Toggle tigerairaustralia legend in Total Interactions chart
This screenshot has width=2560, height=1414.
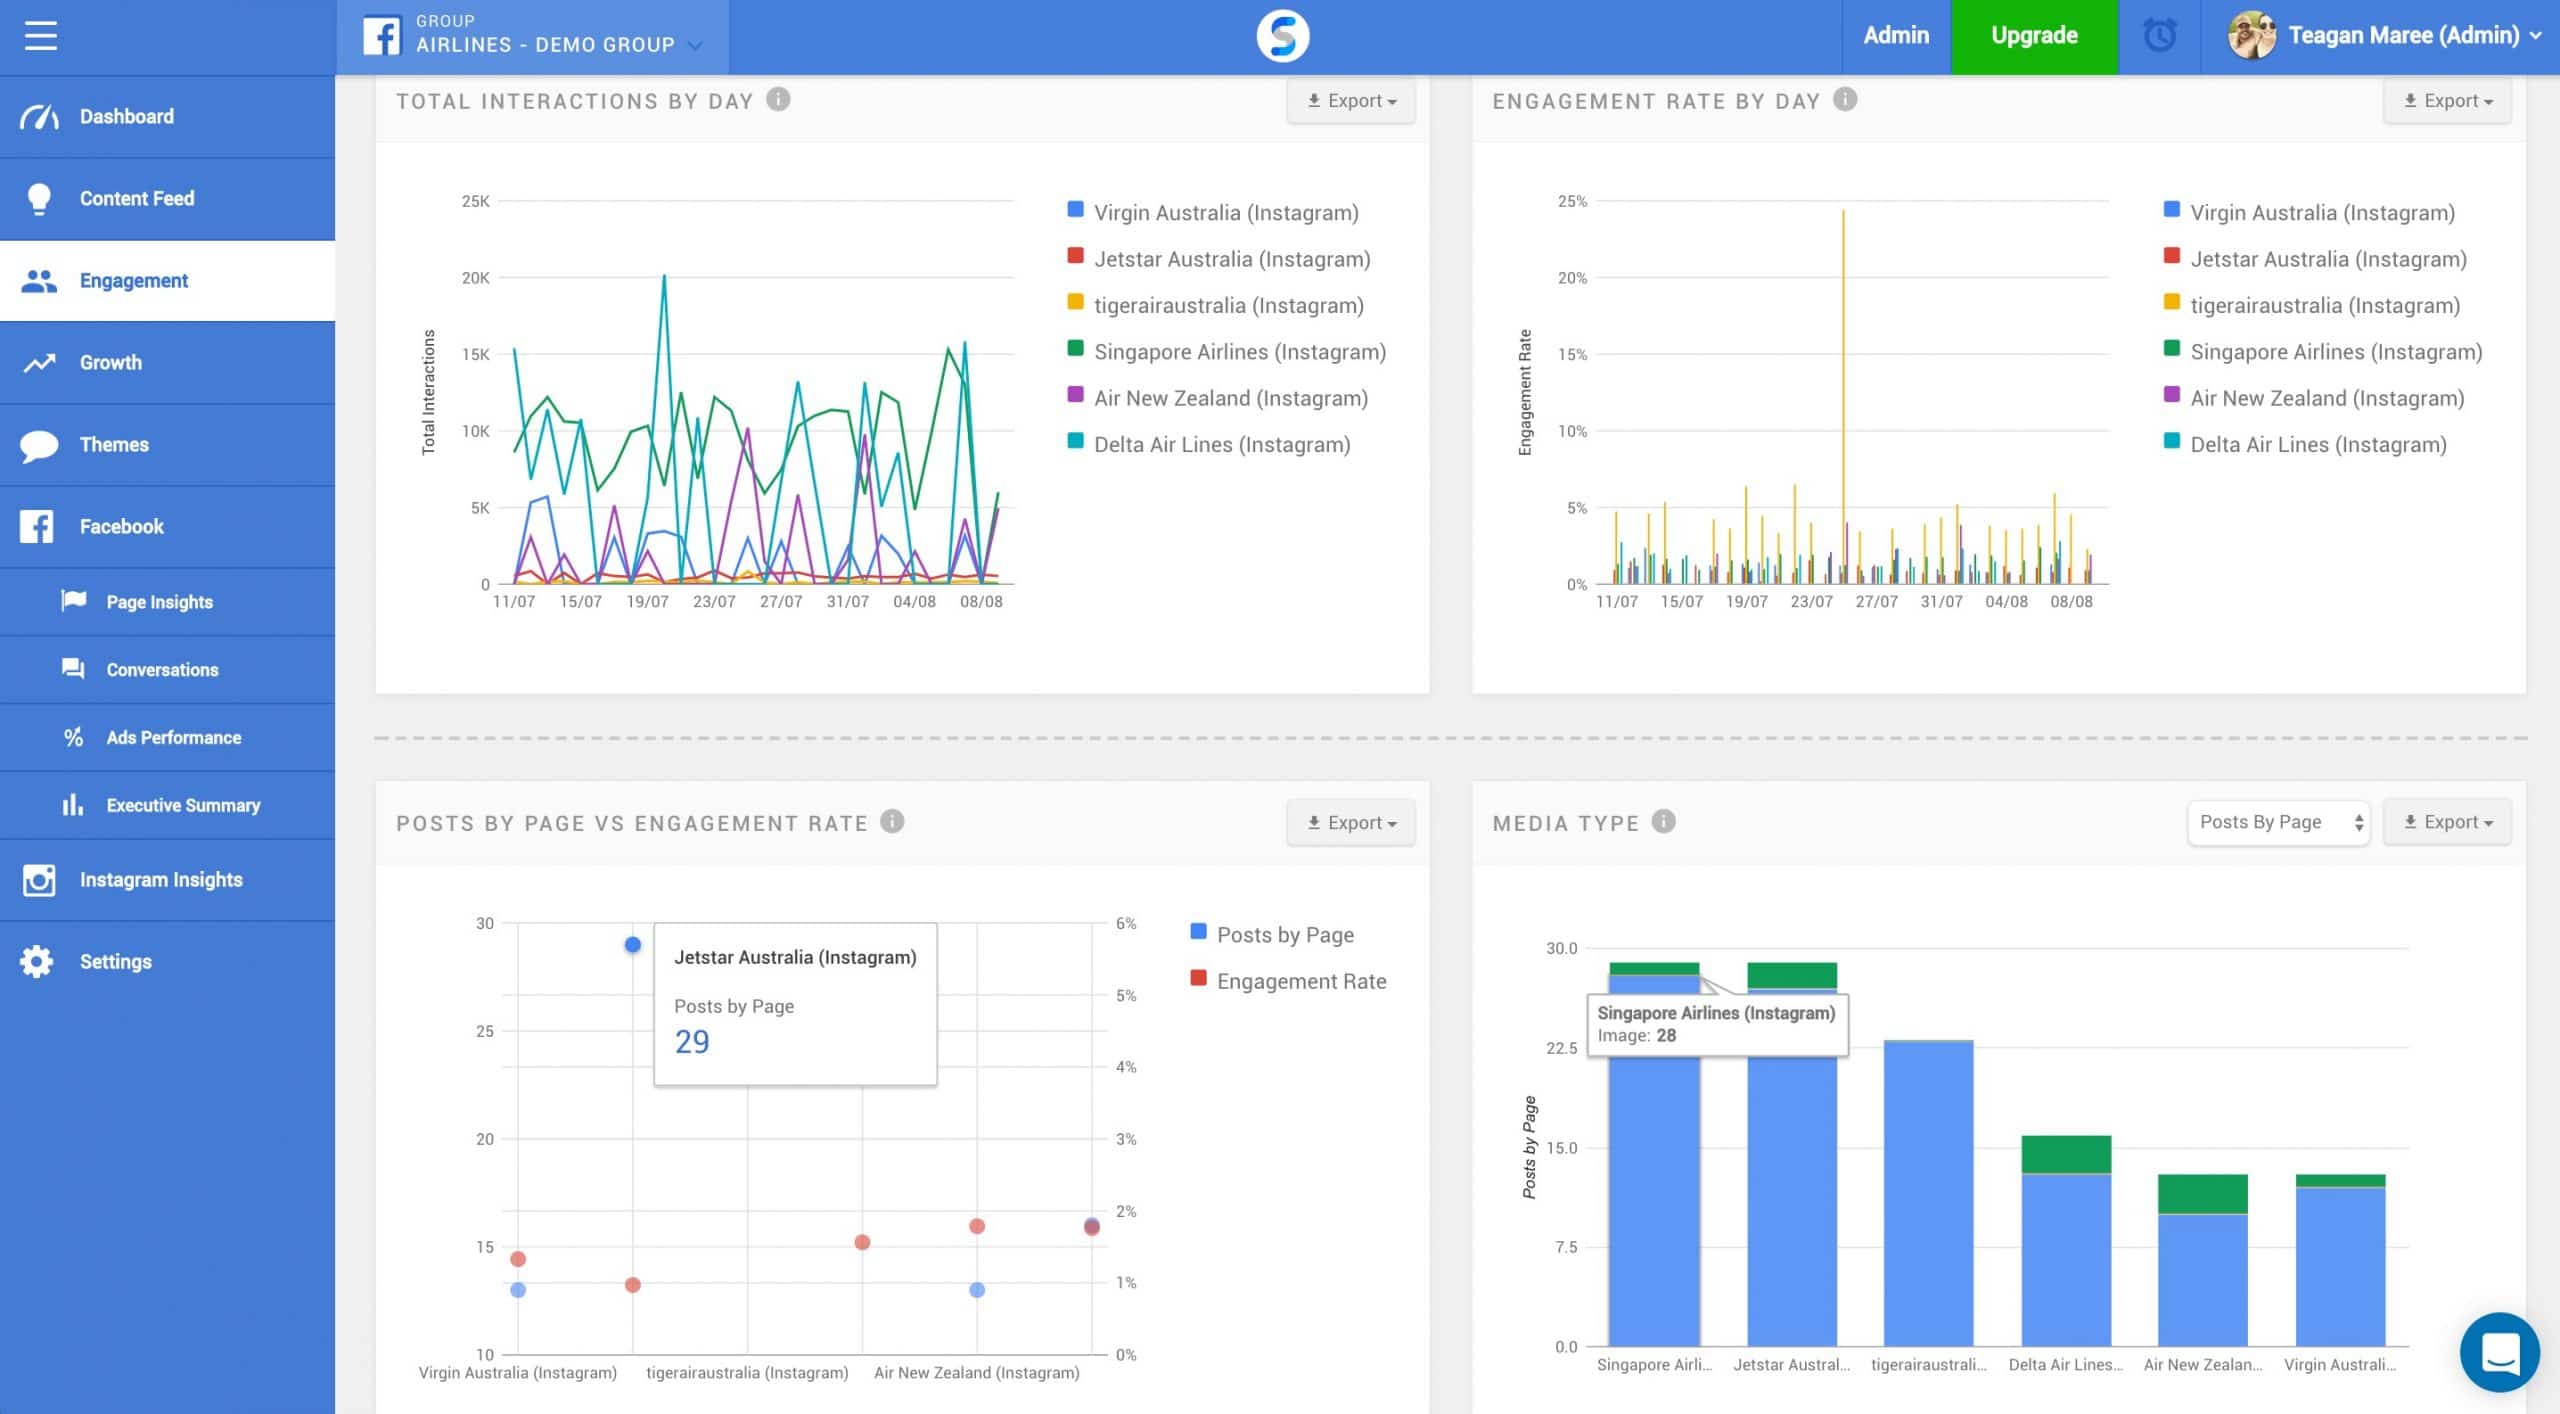click(1216, 305)
